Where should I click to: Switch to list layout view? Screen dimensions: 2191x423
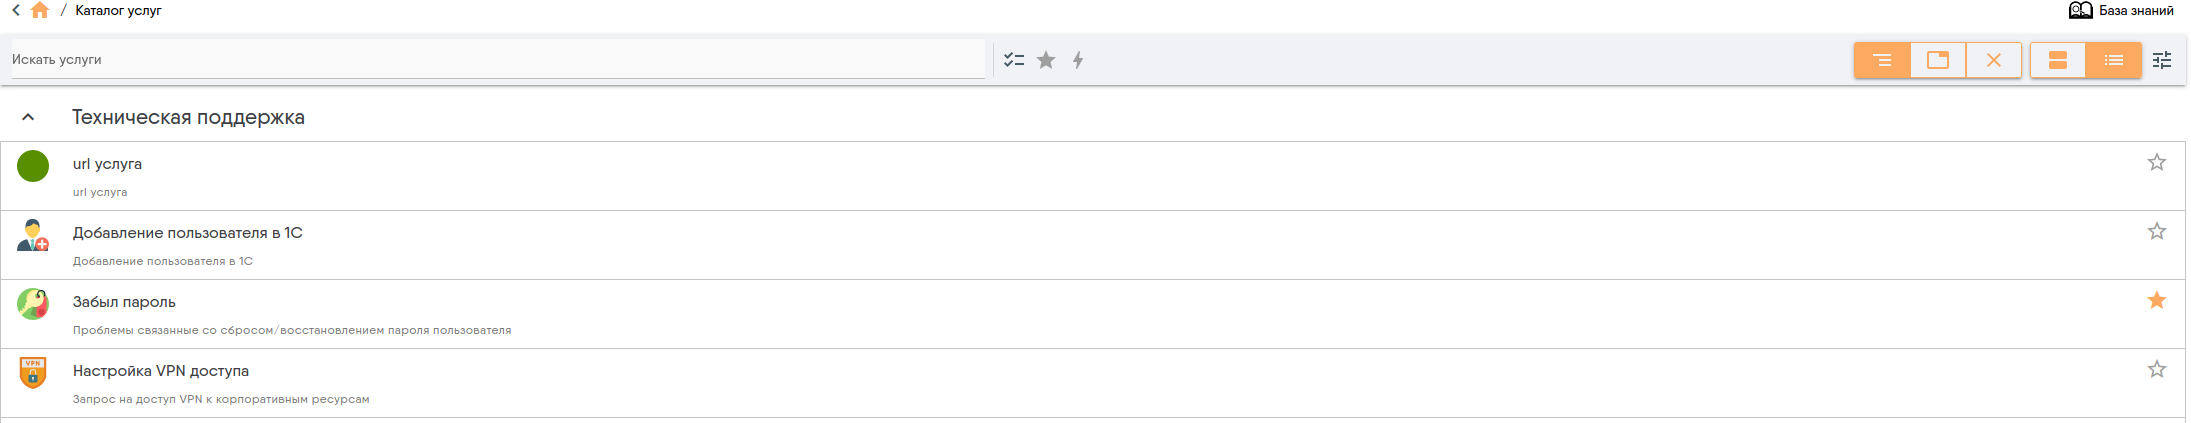[x=2114, y=60]
